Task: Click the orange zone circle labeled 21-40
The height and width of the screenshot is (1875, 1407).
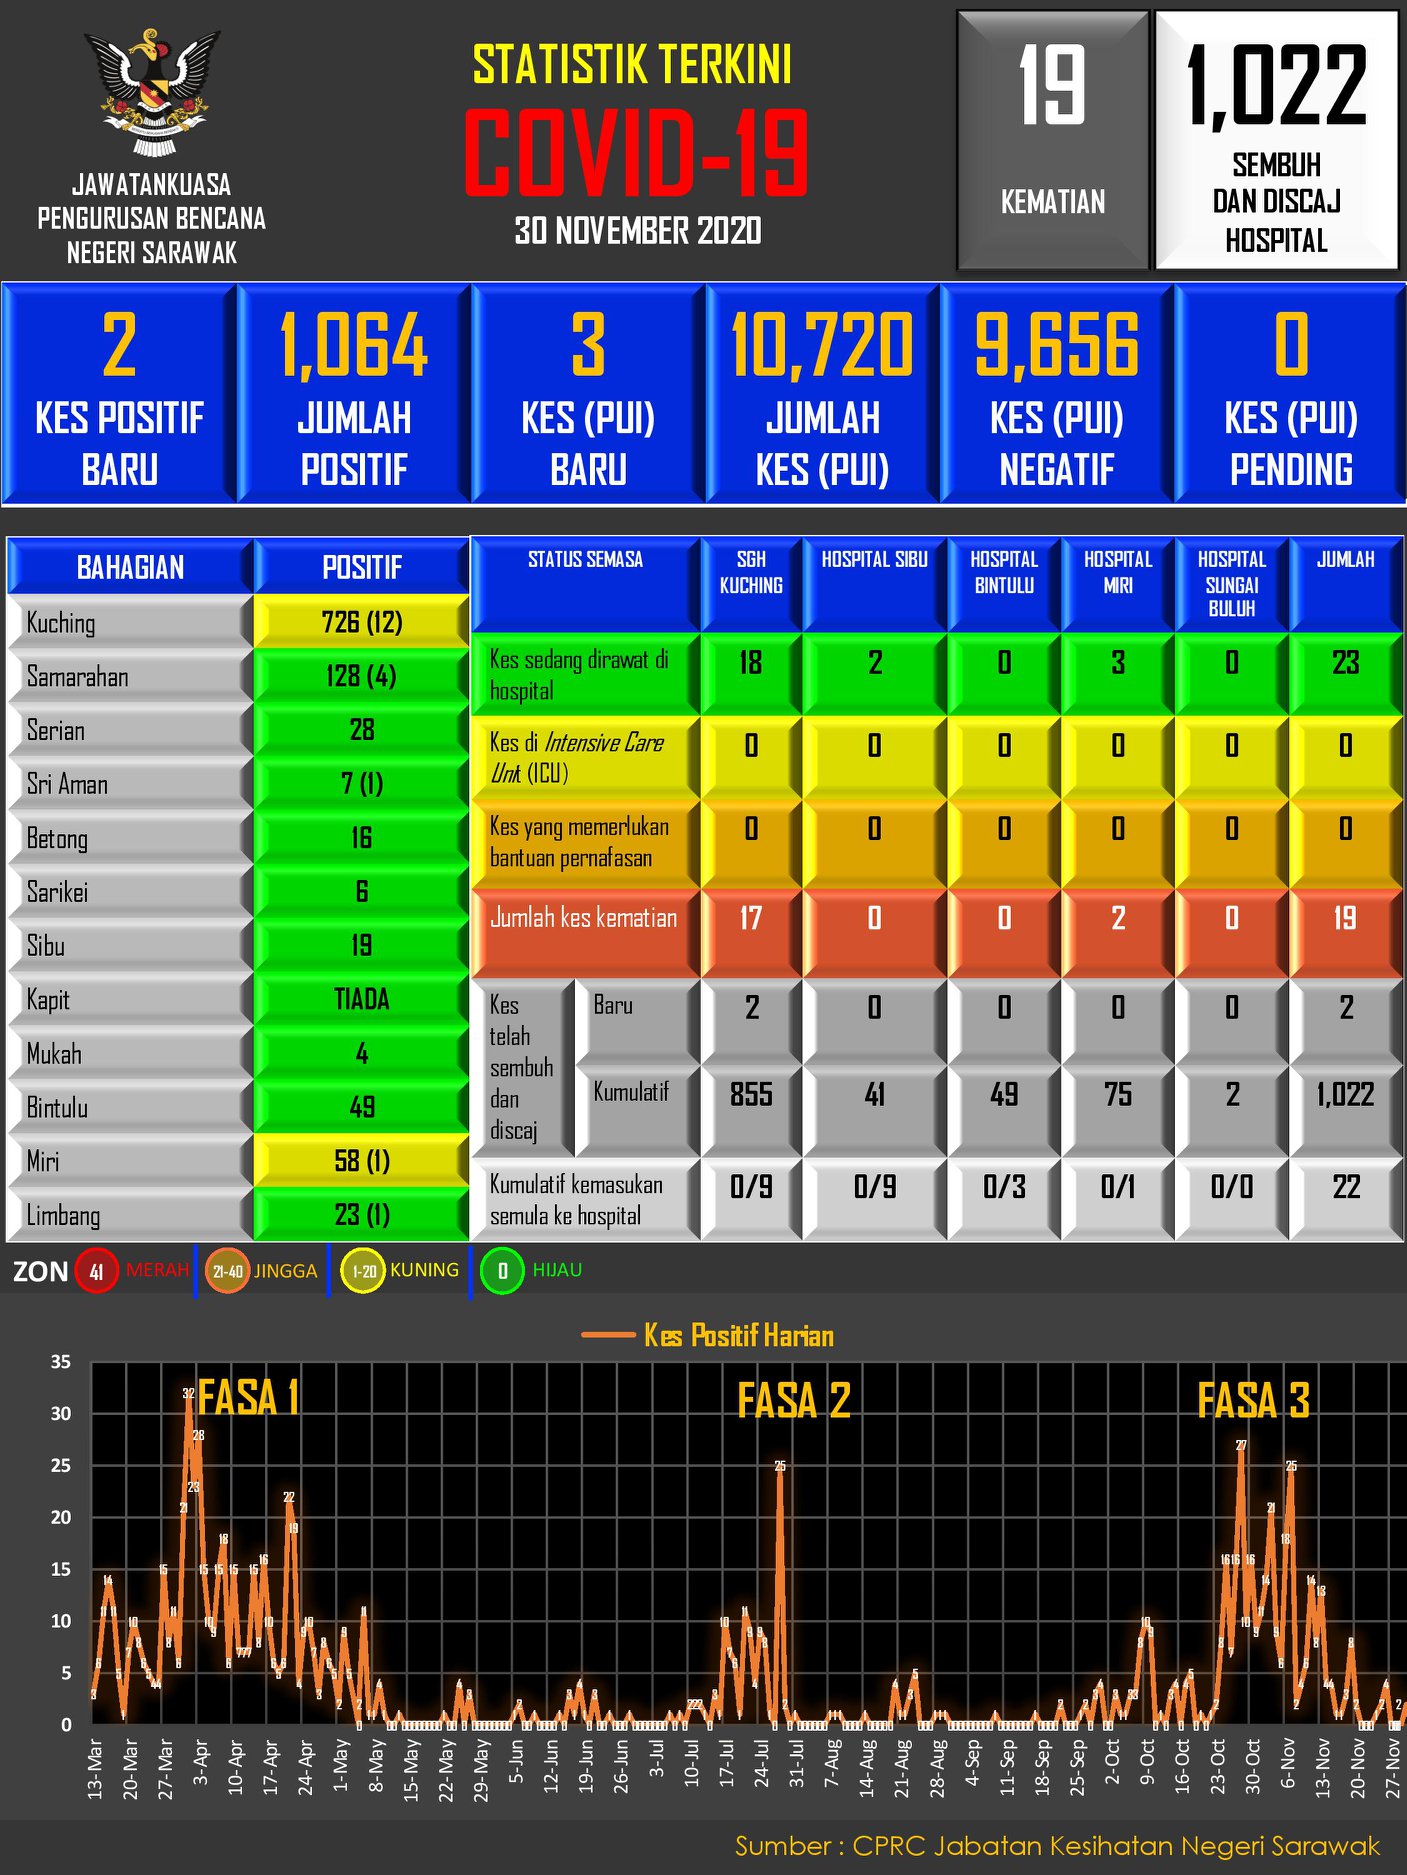Action: click(227, 1272)
